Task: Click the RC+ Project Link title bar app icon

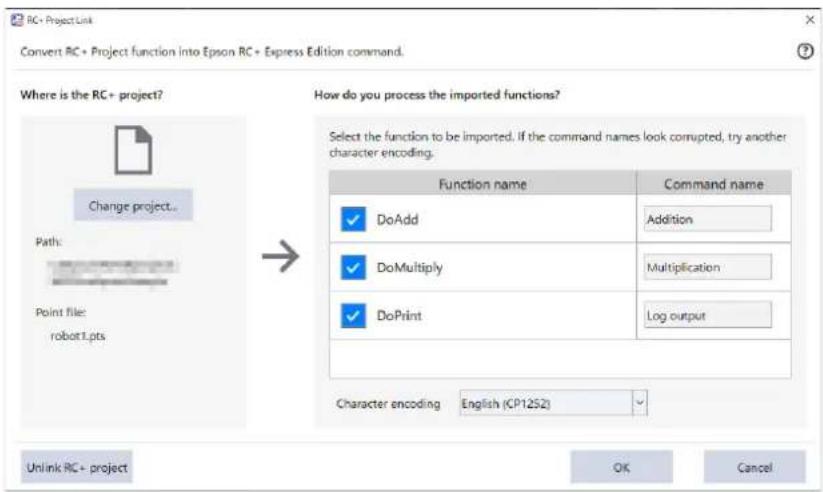Action: tap(17, 20)
